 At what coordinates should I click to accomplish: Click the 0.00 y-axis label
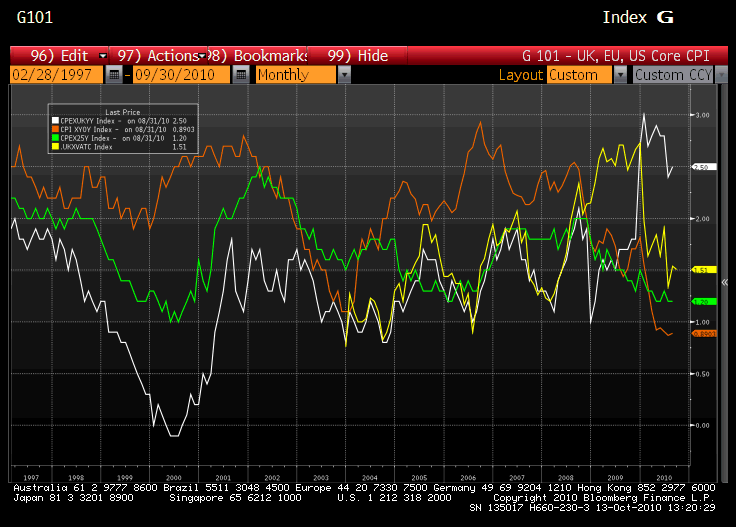click(x=702, y=426)
